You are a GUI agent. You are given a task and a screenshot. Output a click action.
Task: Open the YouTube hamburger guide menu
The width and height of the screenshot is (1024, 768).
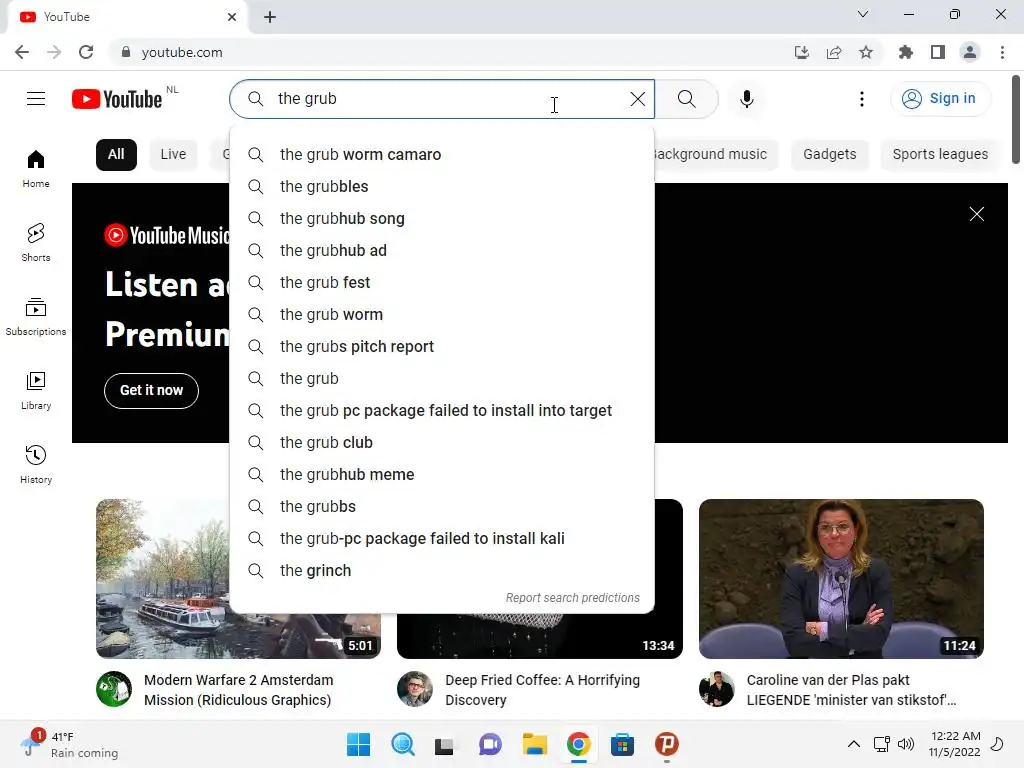coord(36,99)
